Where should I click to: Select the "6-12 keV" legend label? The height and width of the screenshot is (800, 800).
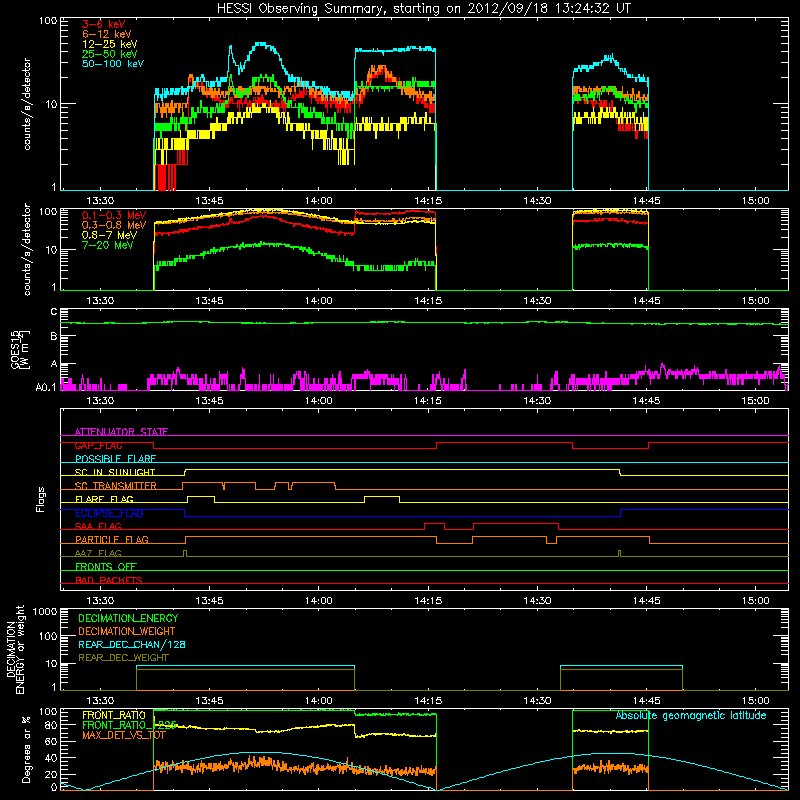(x=107, y=34)
